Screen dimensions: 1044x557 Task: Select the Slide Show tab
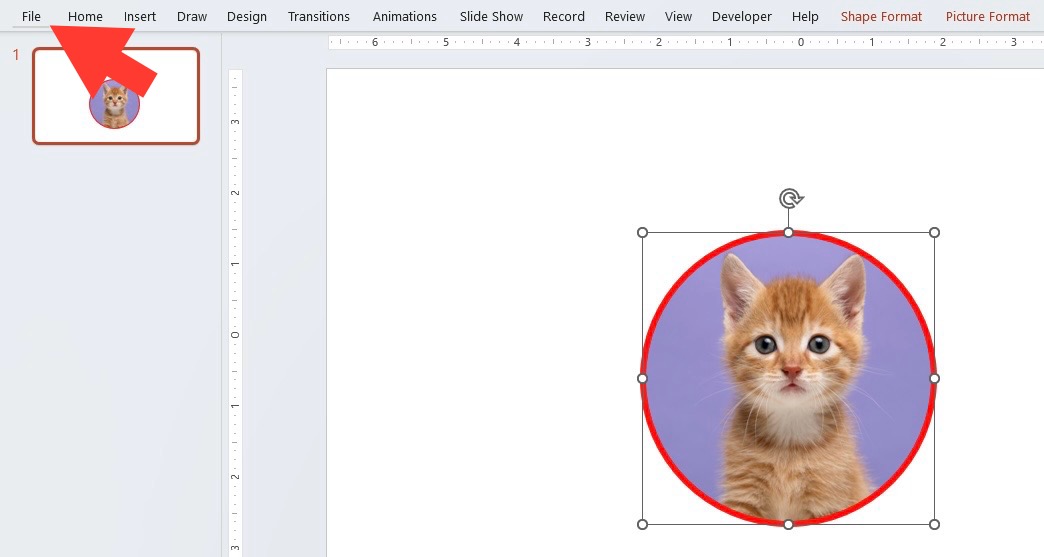(491, 17)
